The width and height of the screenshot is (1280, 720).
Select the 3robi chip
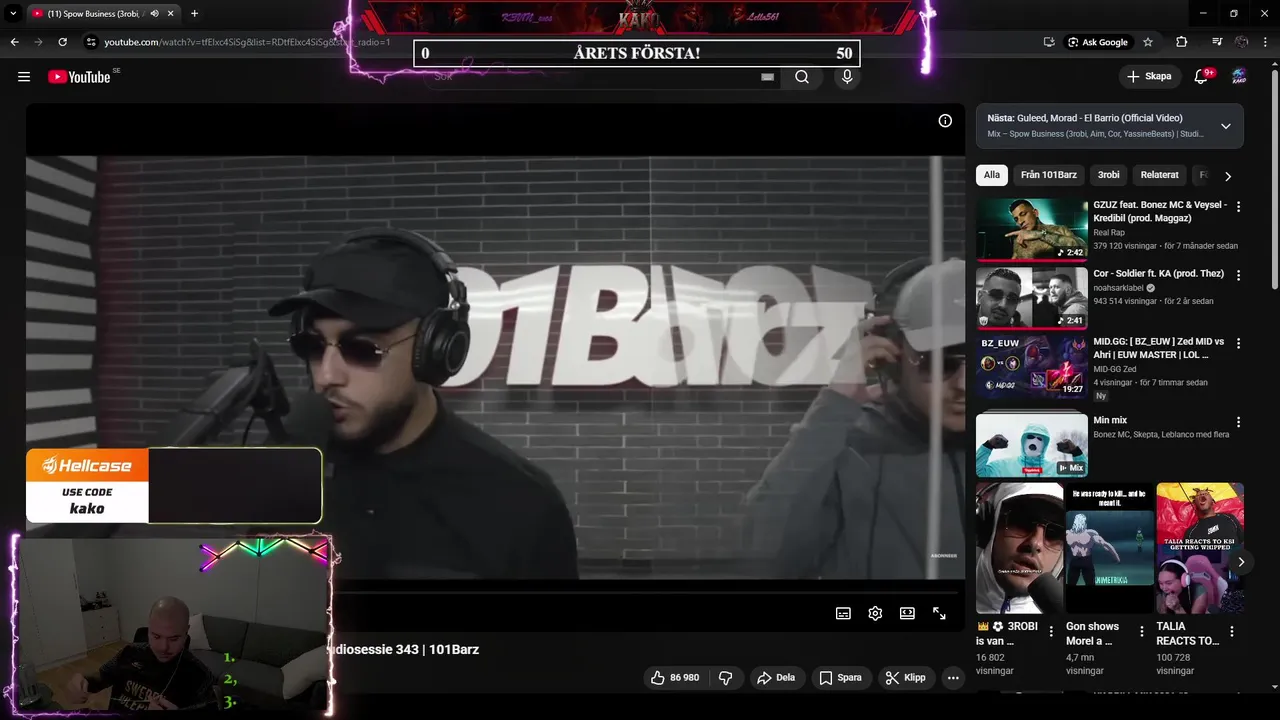1109,175
